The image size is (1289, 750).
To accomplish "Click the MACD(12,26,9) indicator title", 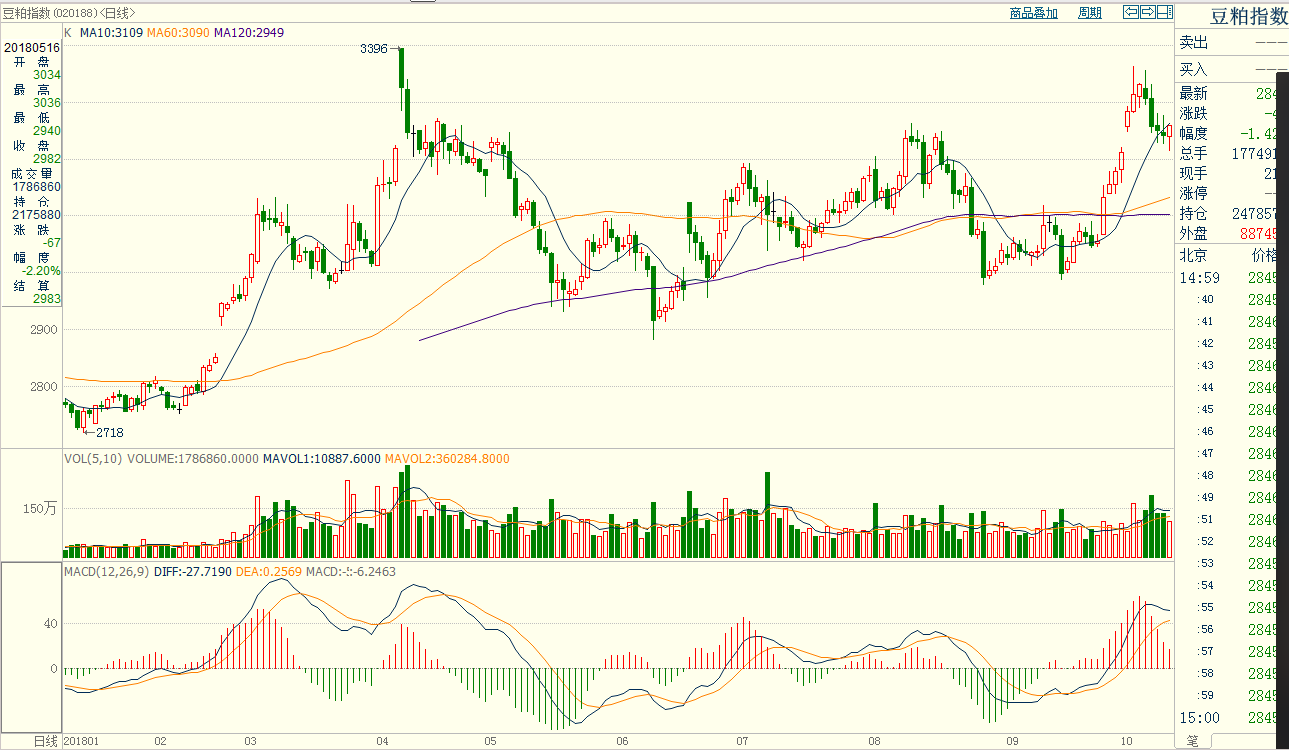I will tap(107, 571).
